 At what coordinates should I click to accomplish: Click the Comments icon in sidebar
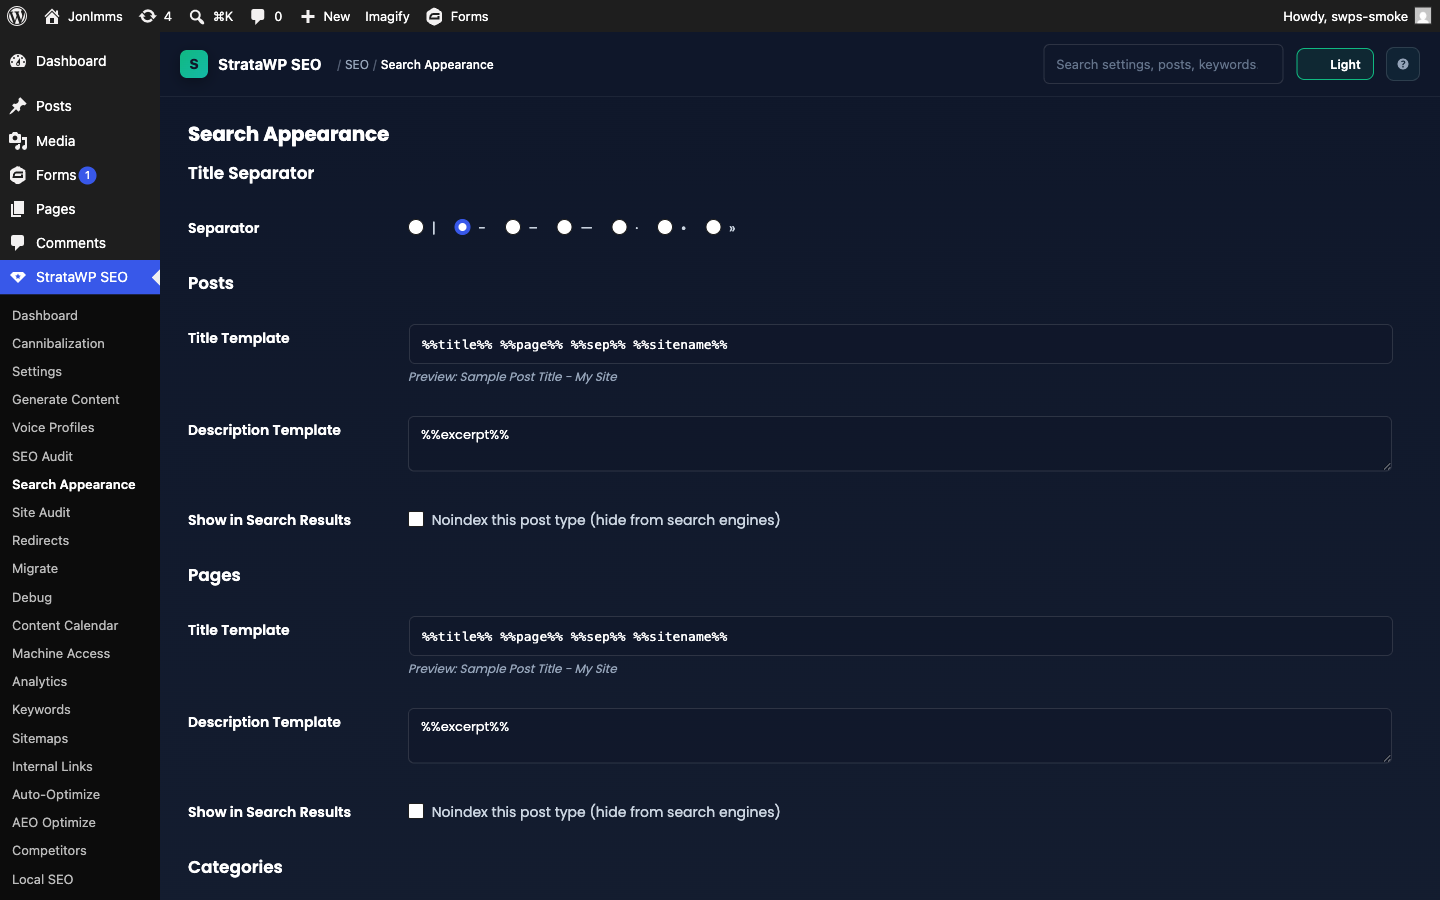click(x=18, y=243)
